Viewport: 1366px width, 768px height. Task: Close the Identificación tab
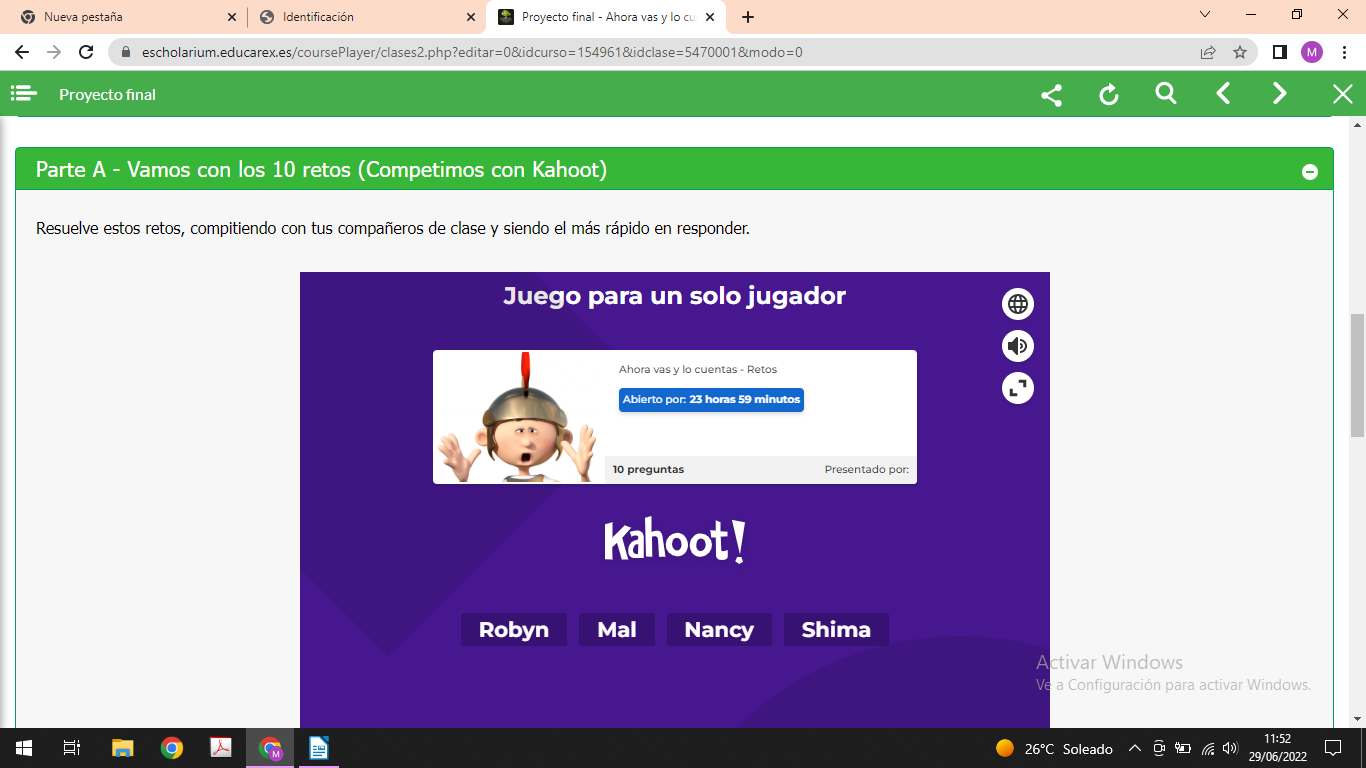pyautogui.click(x=471, y=17)
